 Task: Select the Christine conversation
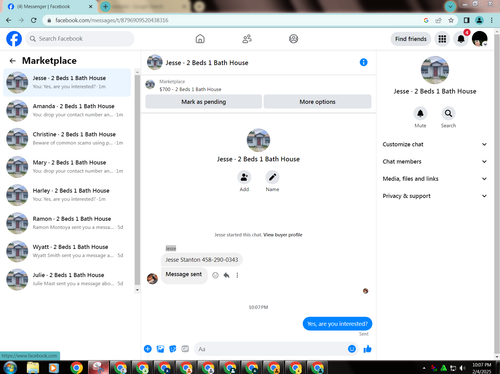point(67,139)
